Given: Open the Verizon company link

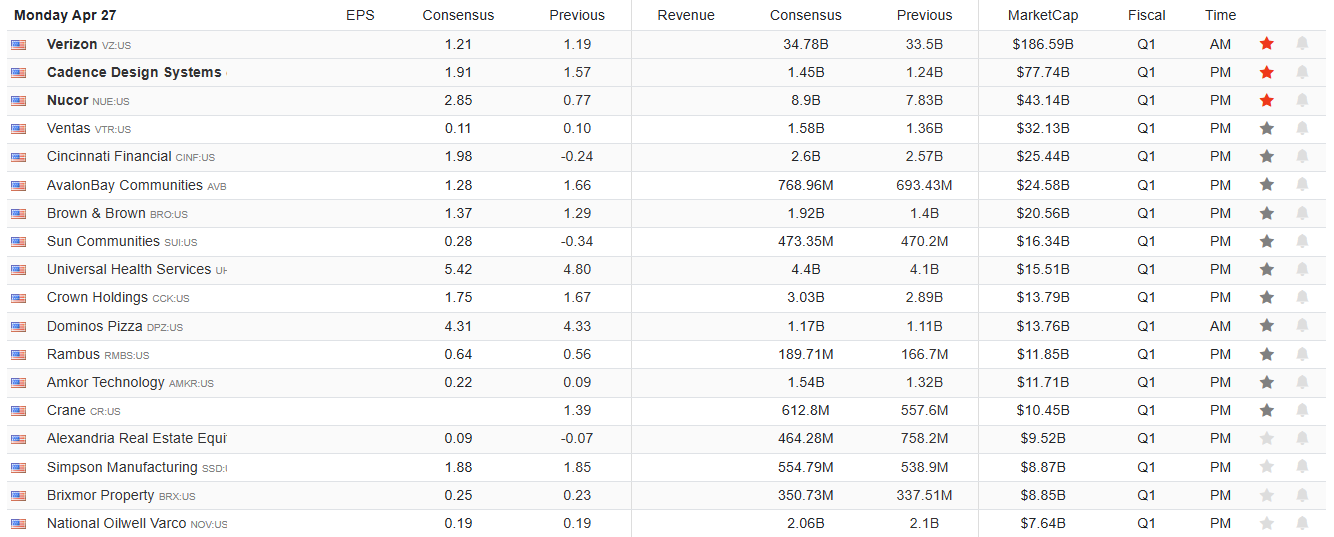Looking at the screenshot, I should coord(72,44).
